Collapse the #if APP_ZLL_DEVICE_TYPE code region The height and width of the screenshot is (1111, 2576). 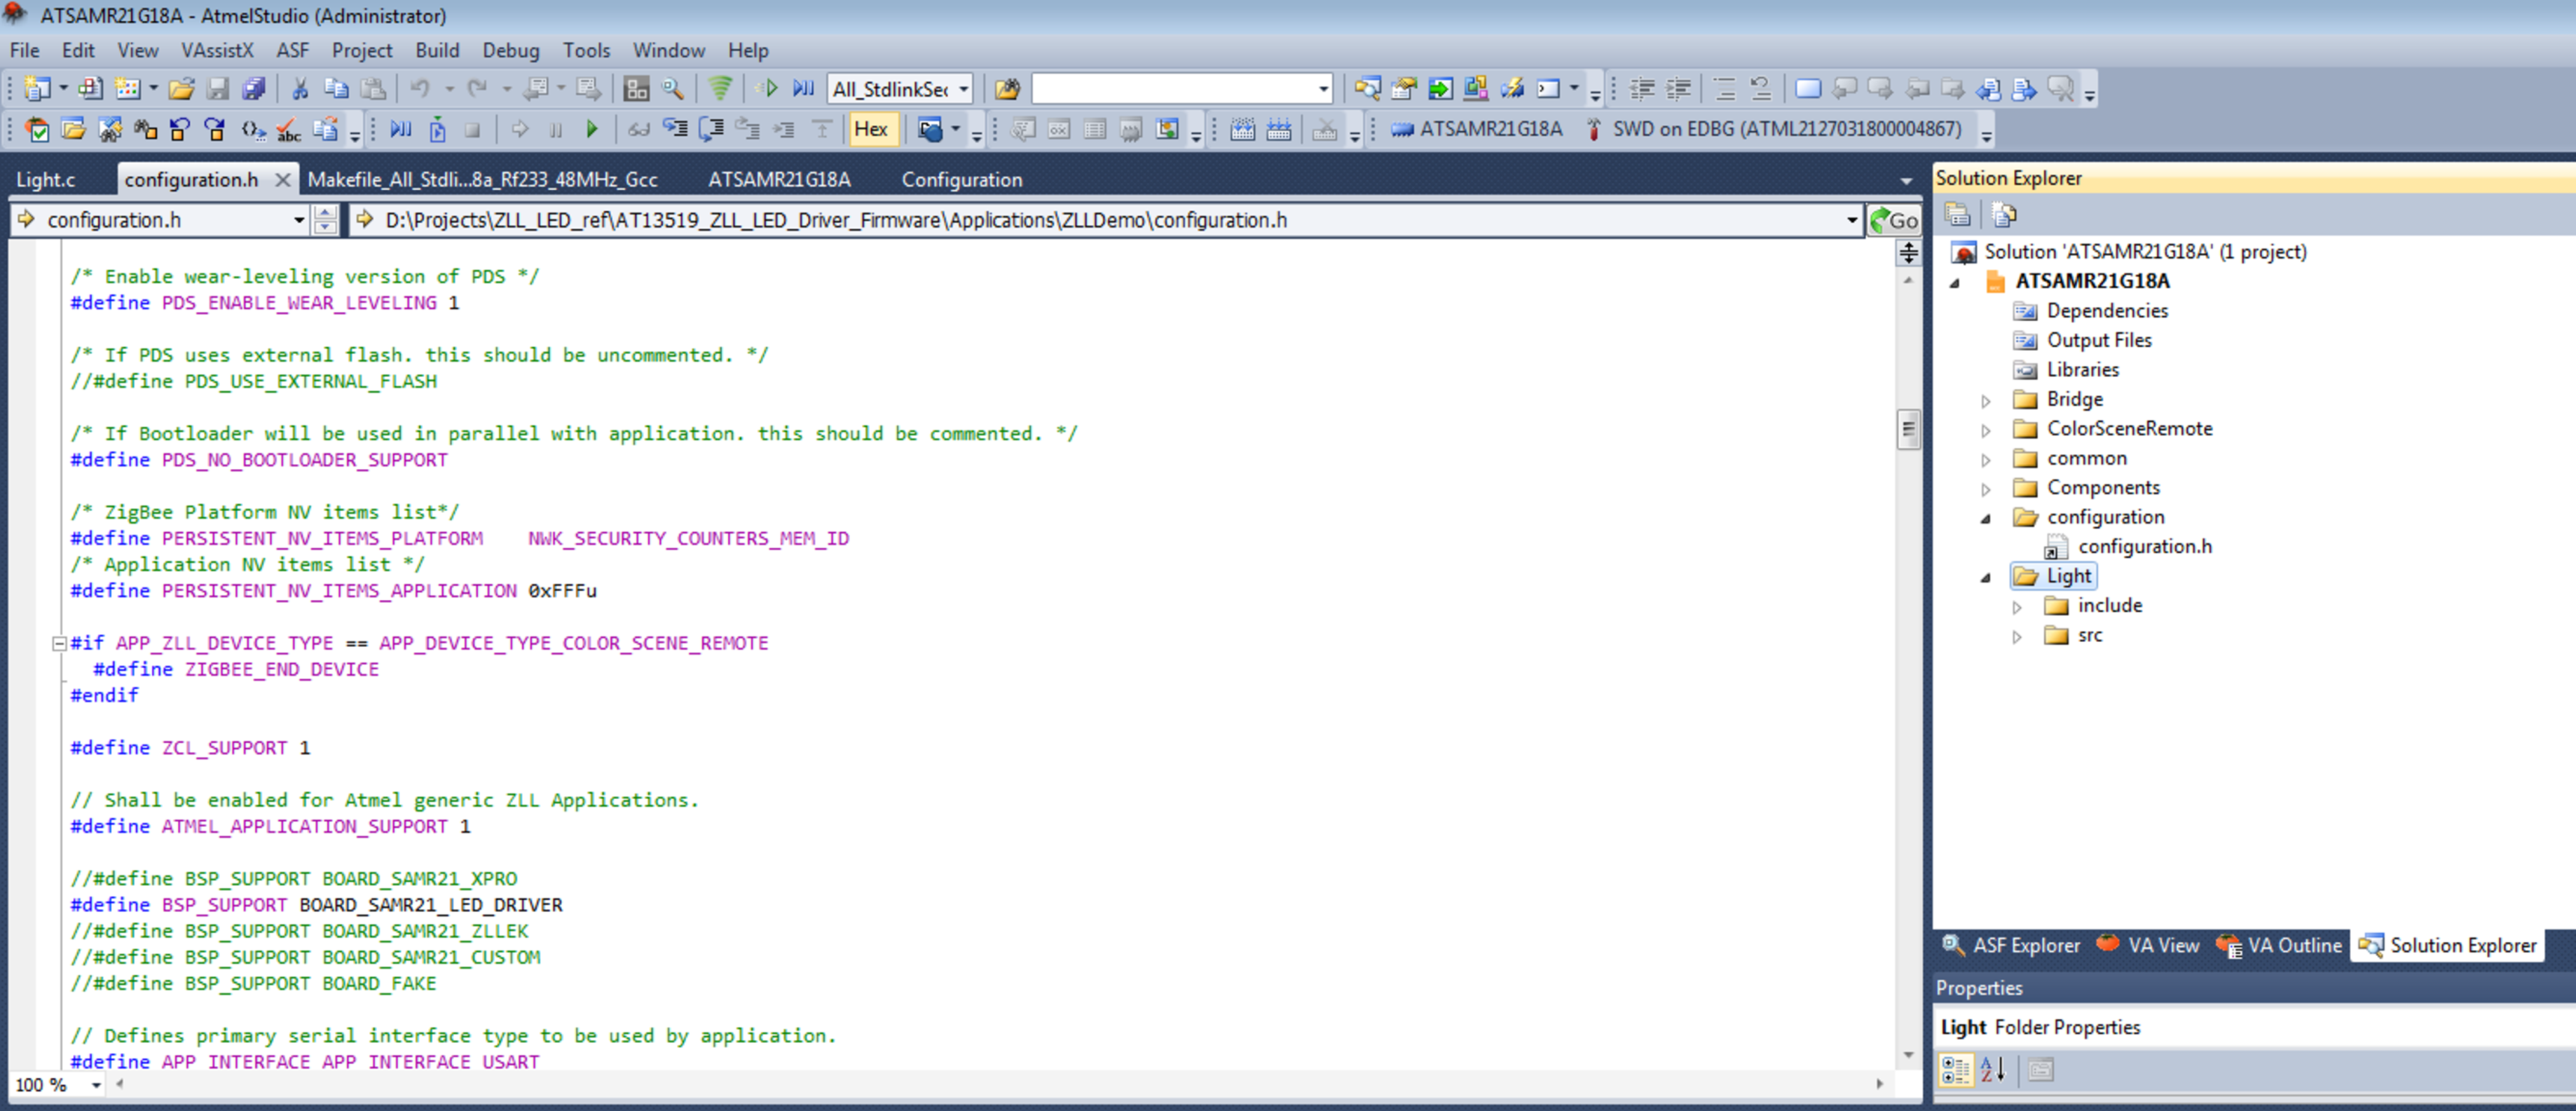click(58, 643)
